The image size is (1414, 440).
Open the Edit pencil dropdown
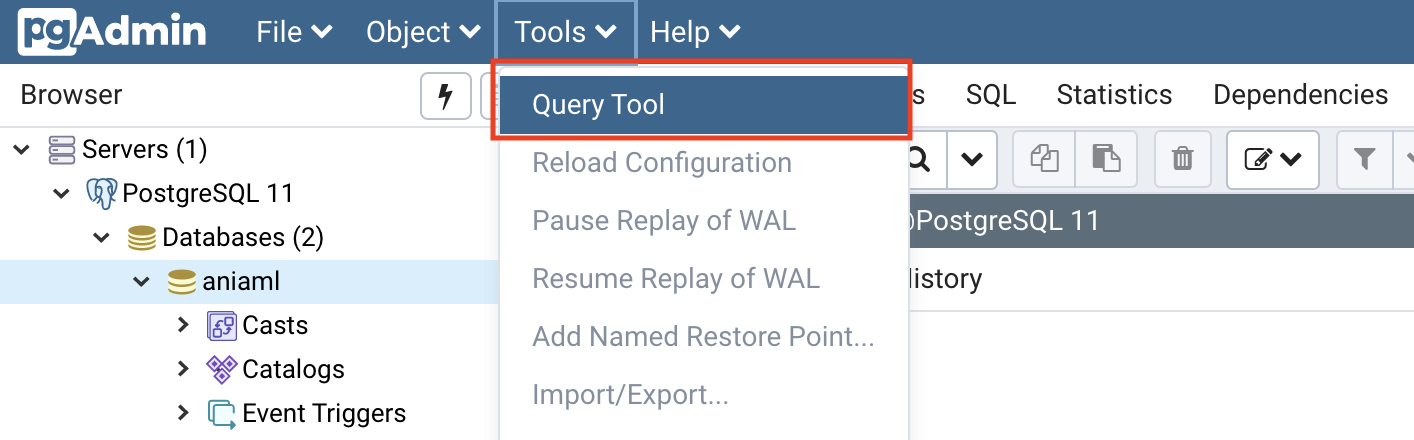[x=1273, y=159]
